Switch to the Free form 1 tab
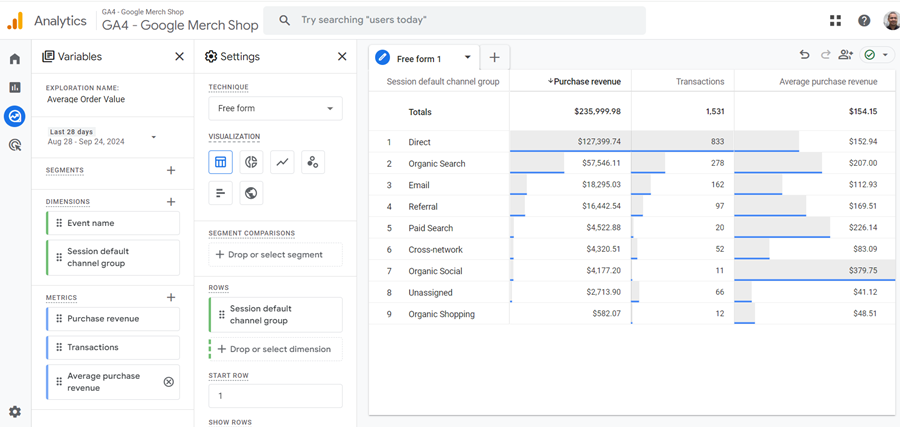Screen dimensions: 900x427 pos(419,59)
